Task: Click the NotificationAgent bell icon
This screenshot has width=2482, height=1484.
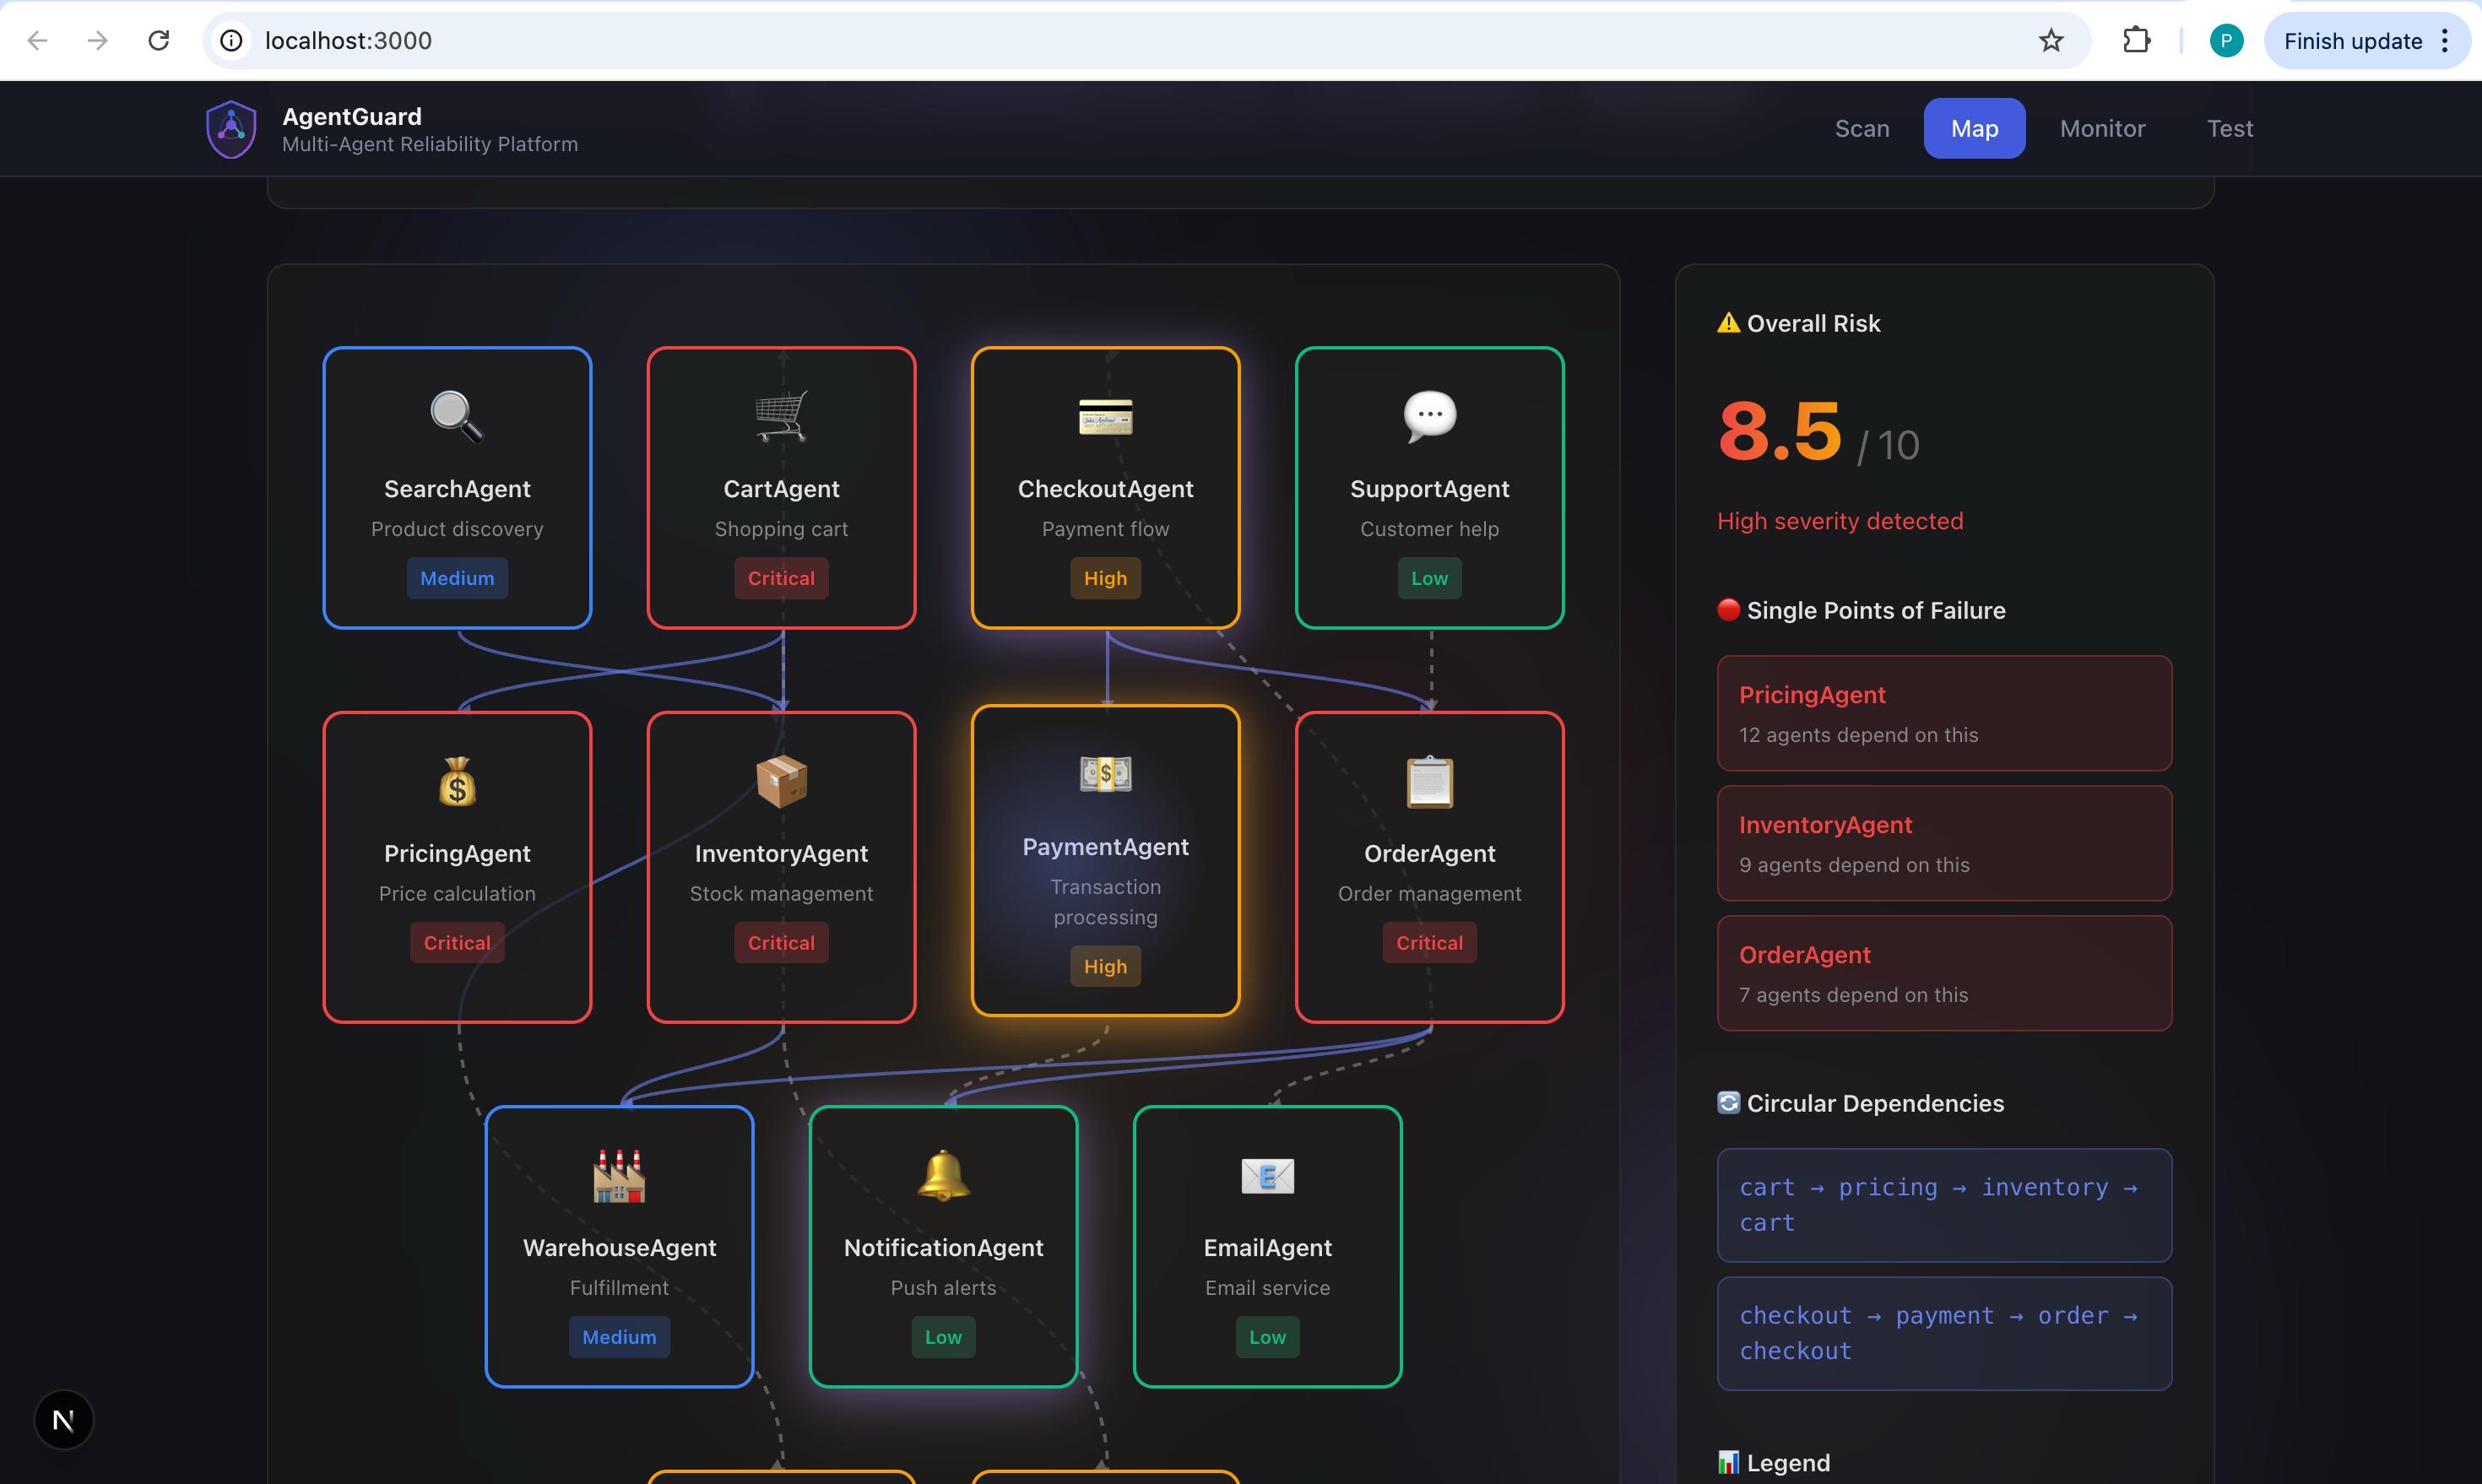Action: pos(943,1175)
